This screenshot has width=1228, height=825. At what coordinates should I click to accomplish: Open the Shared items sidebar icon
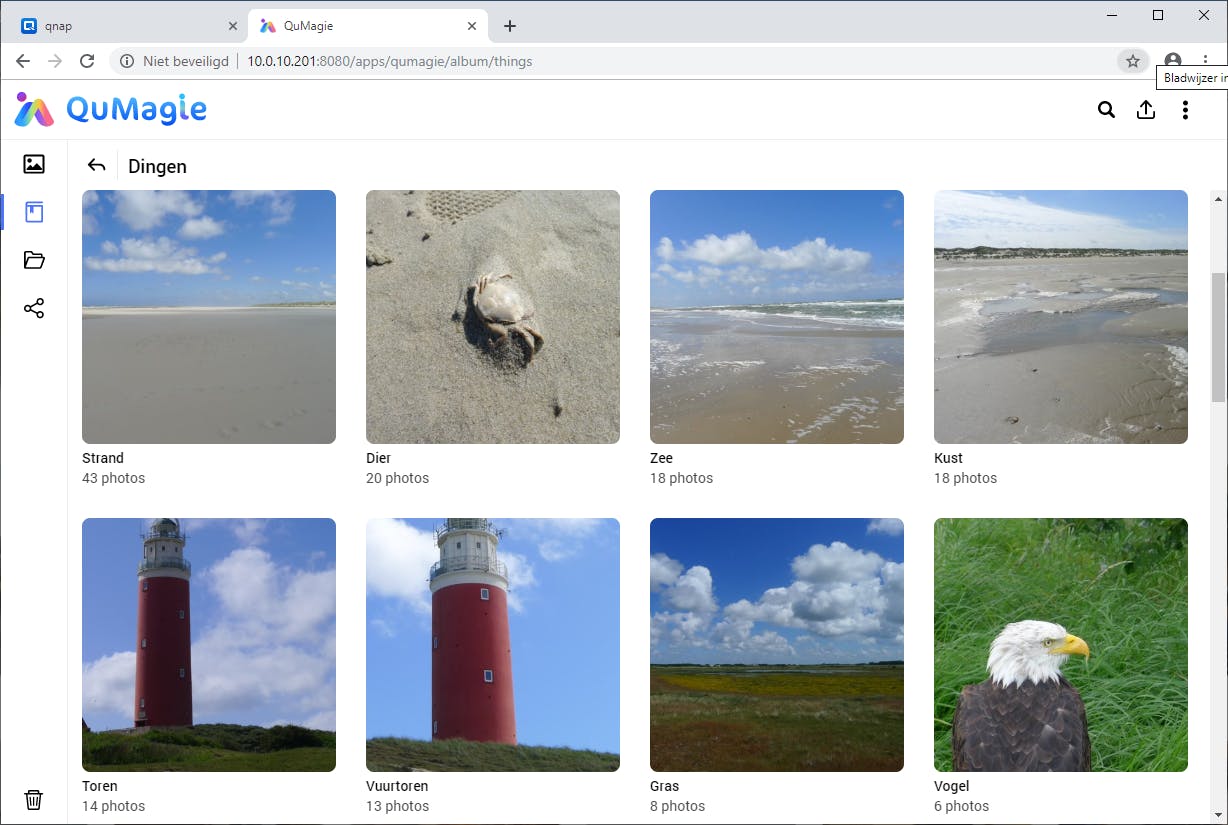click(x=34, y=308)
